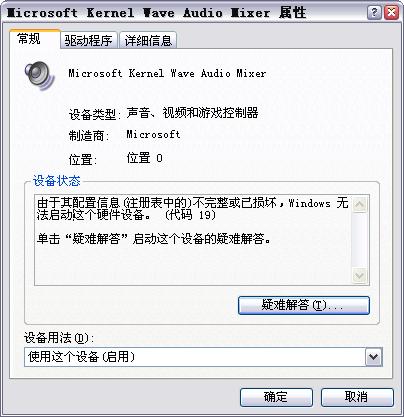Confirm with the 确定 button
Viewport: 404px width, 417px height.
click(x=276, y=397)
